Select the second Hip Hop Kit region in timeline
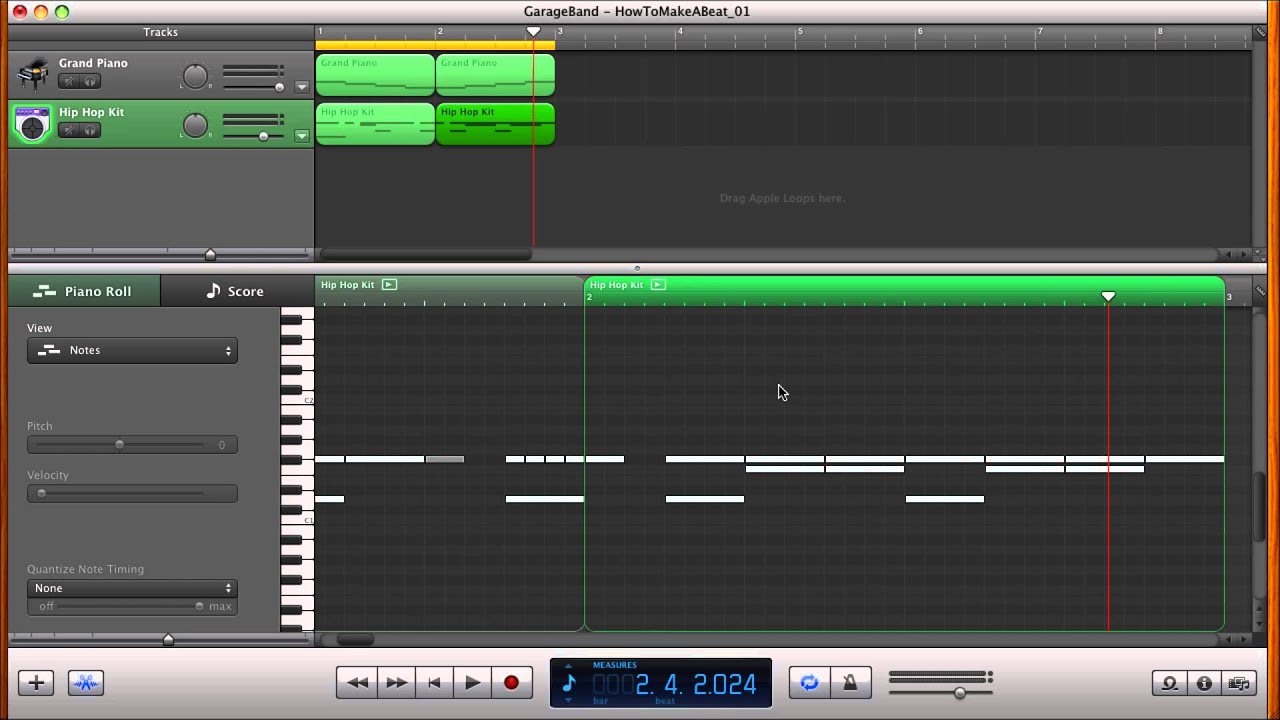 (495, 124)
